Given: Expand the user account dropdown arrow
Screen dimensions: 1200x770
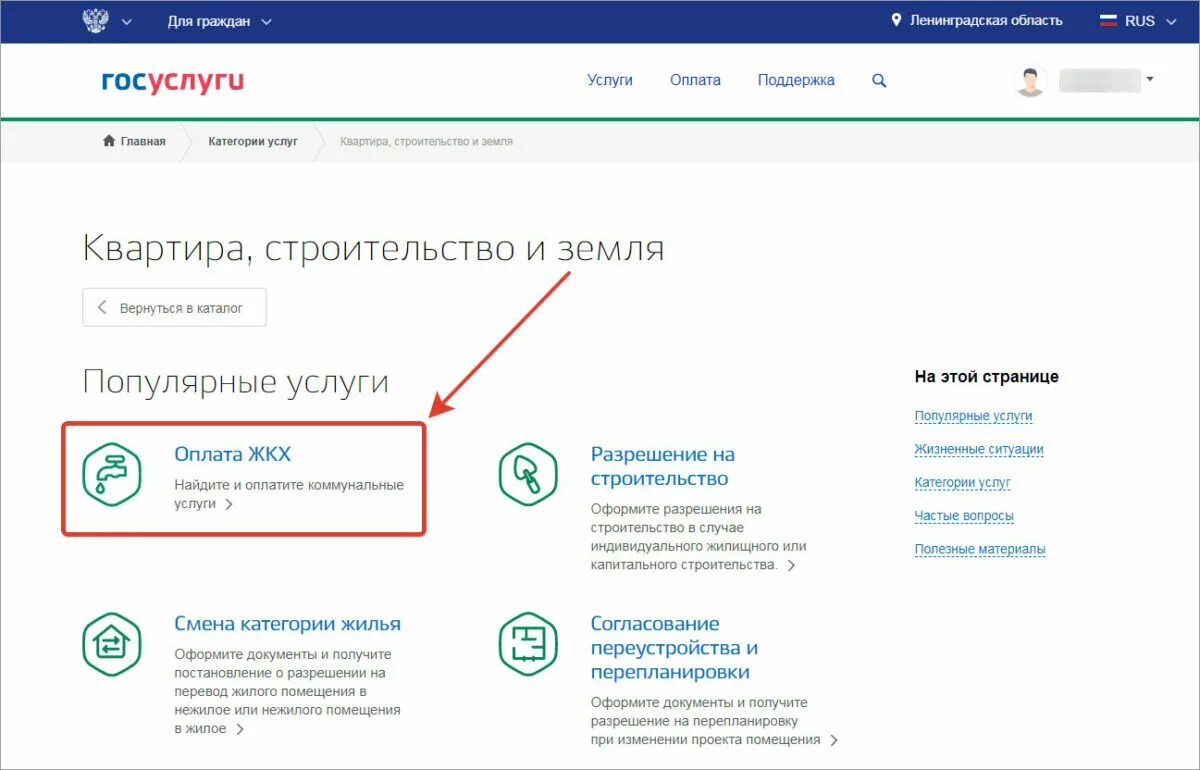Looking at the screenshot, I should click(1150, 78).
